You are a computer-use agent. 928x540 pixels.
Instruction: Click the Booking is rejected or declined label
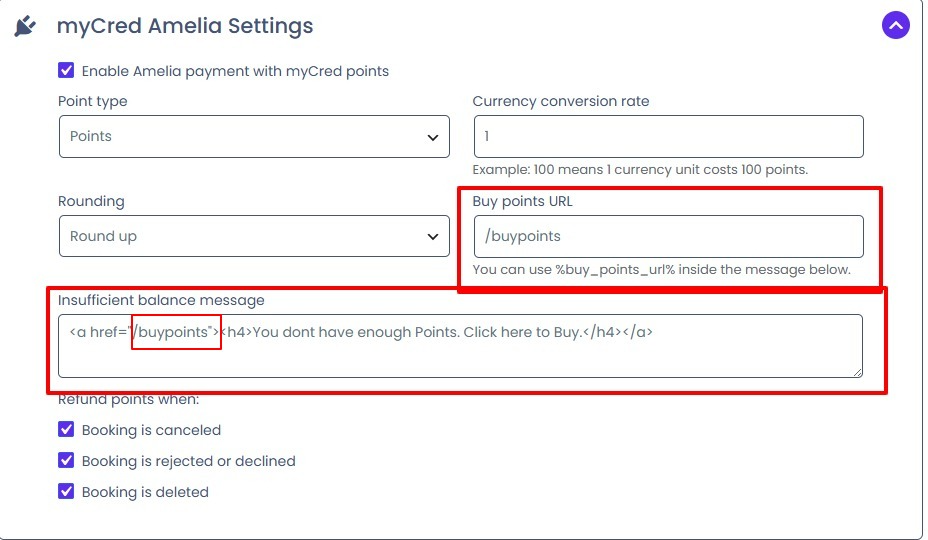click(x=189, y=461)
